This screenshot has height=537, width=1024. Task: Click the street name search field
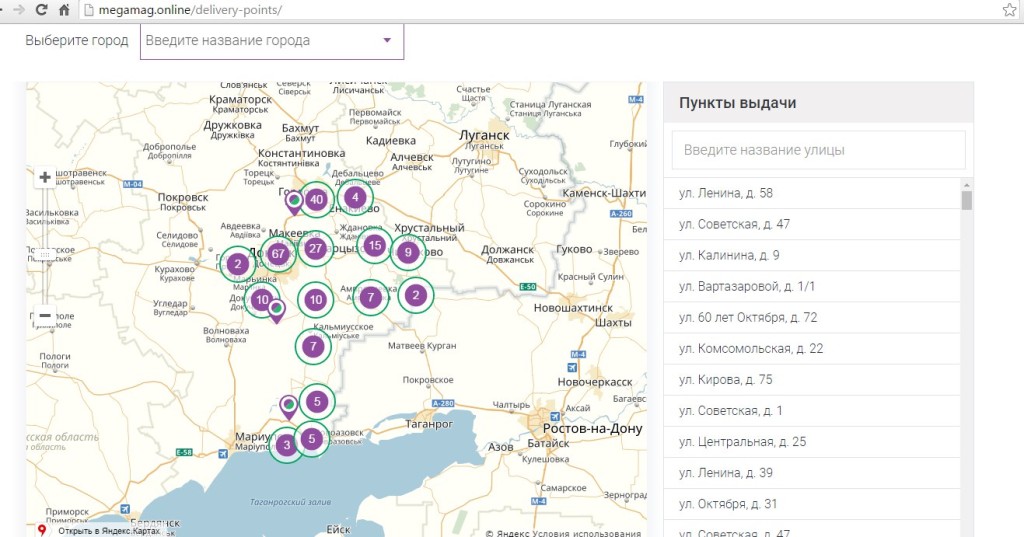pyautogui.click(x=818, y=150)
